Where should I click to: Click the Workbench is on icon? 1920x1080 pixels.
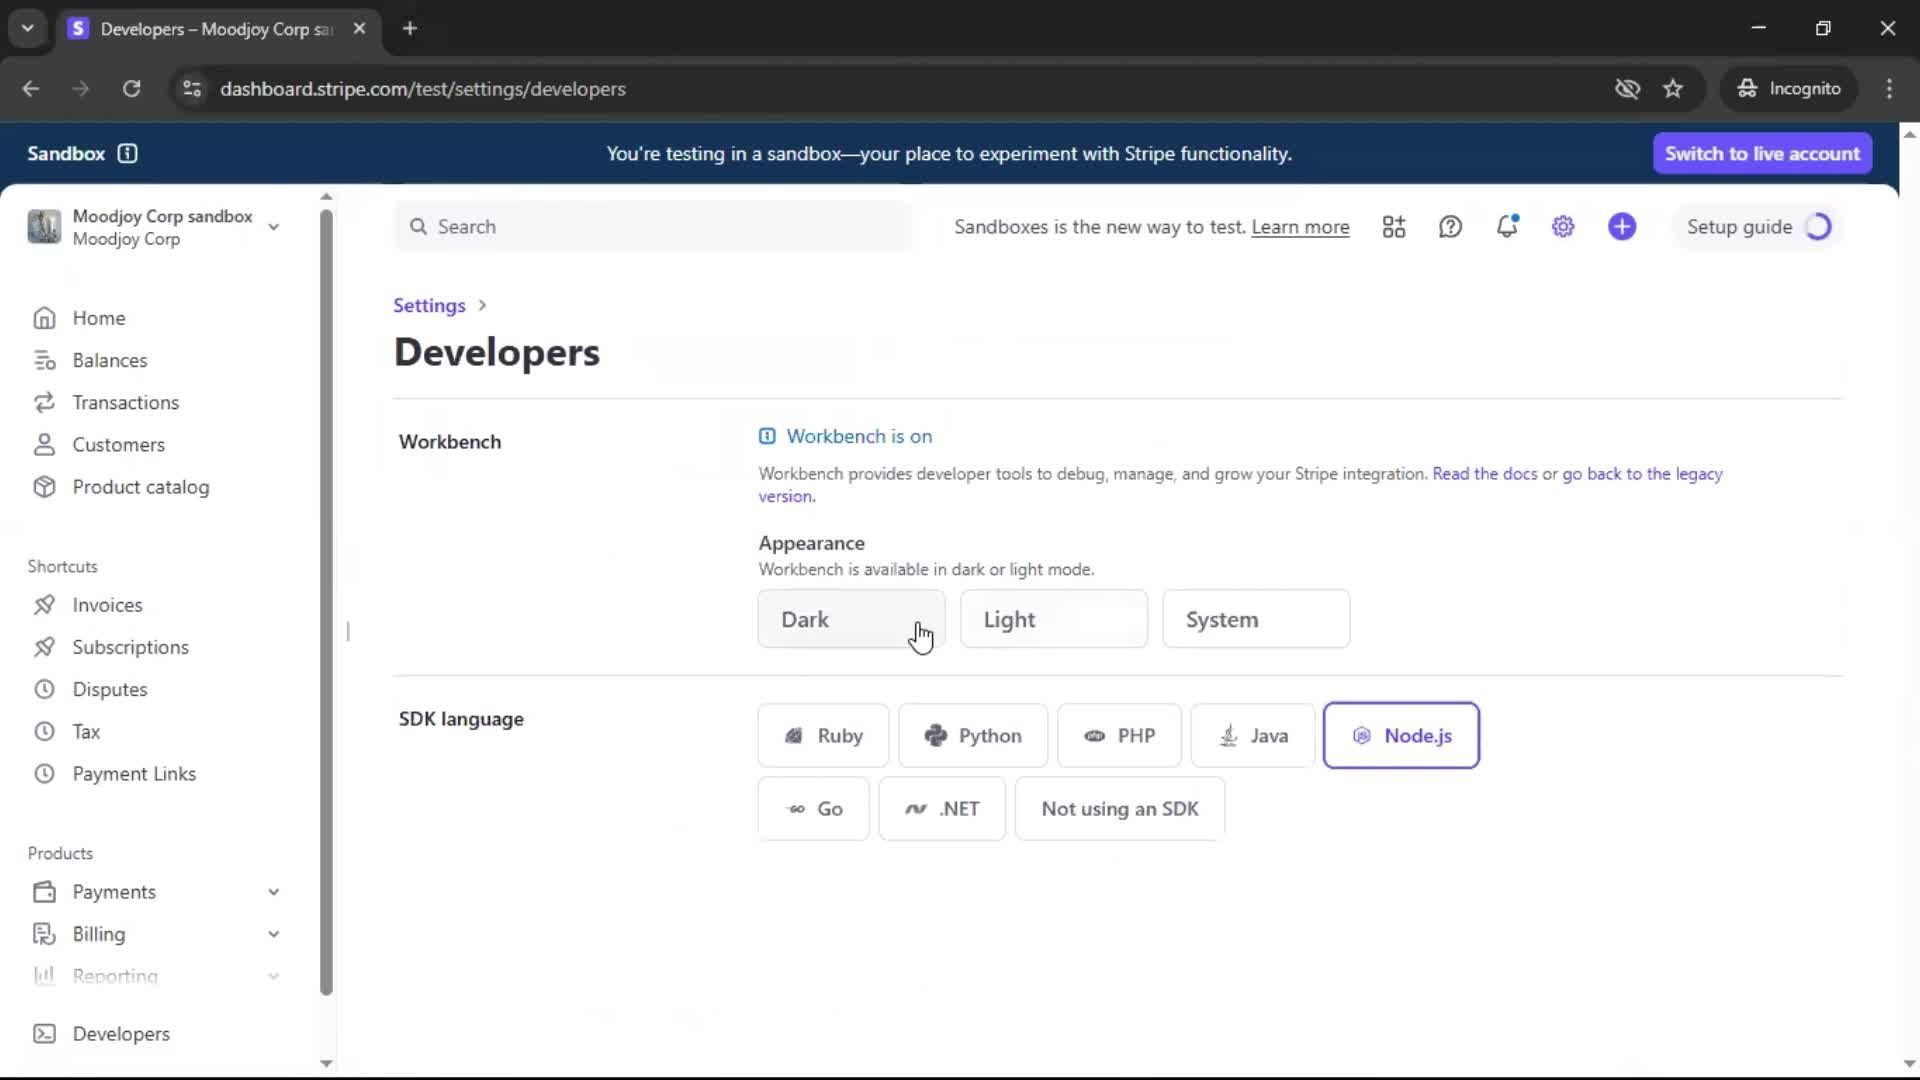click(x=767, y=436)
